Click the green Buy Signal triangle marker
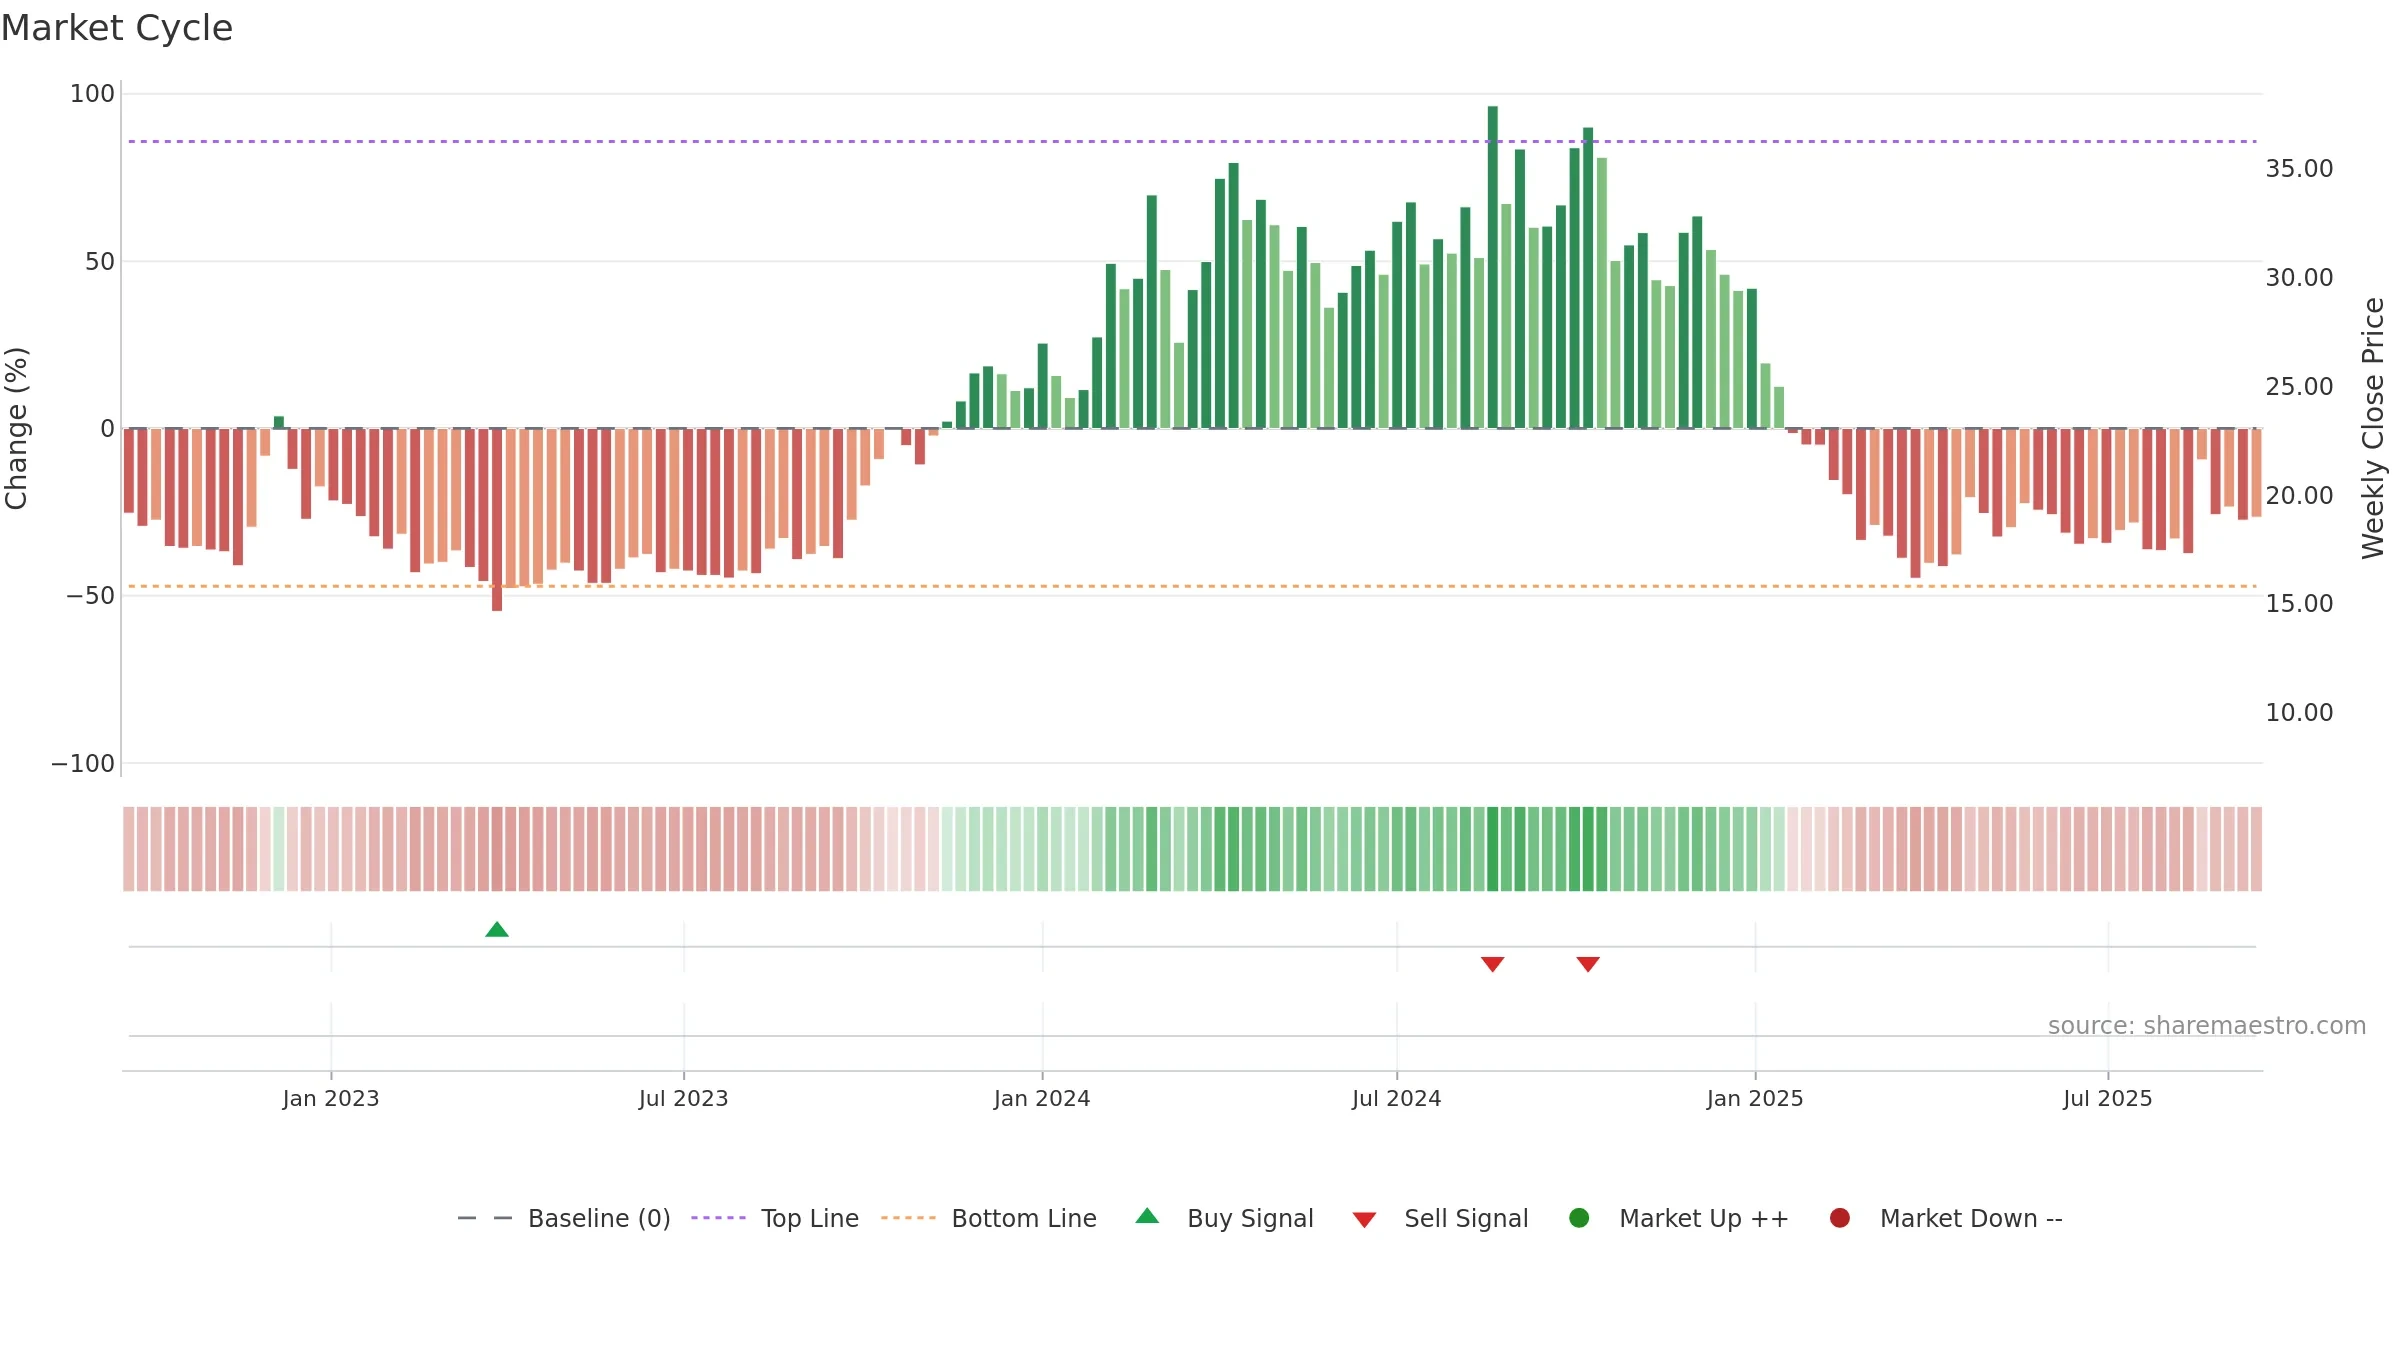This screenshot has width=2400, height=1350. tap(497, 930)
